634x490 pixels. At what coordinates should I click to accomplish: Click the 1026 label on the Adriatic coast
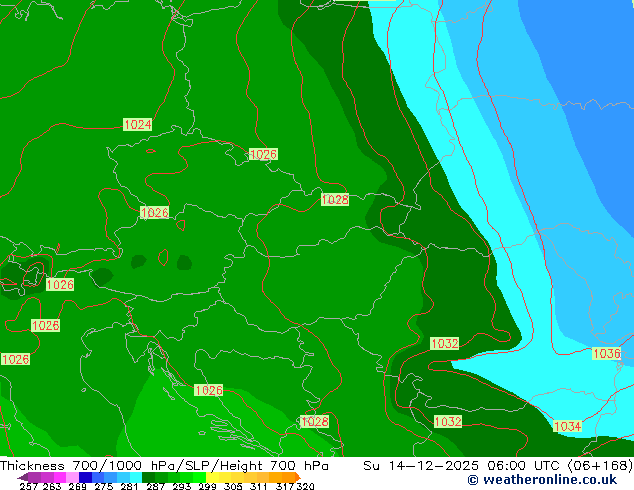click(x=209, y=390)
